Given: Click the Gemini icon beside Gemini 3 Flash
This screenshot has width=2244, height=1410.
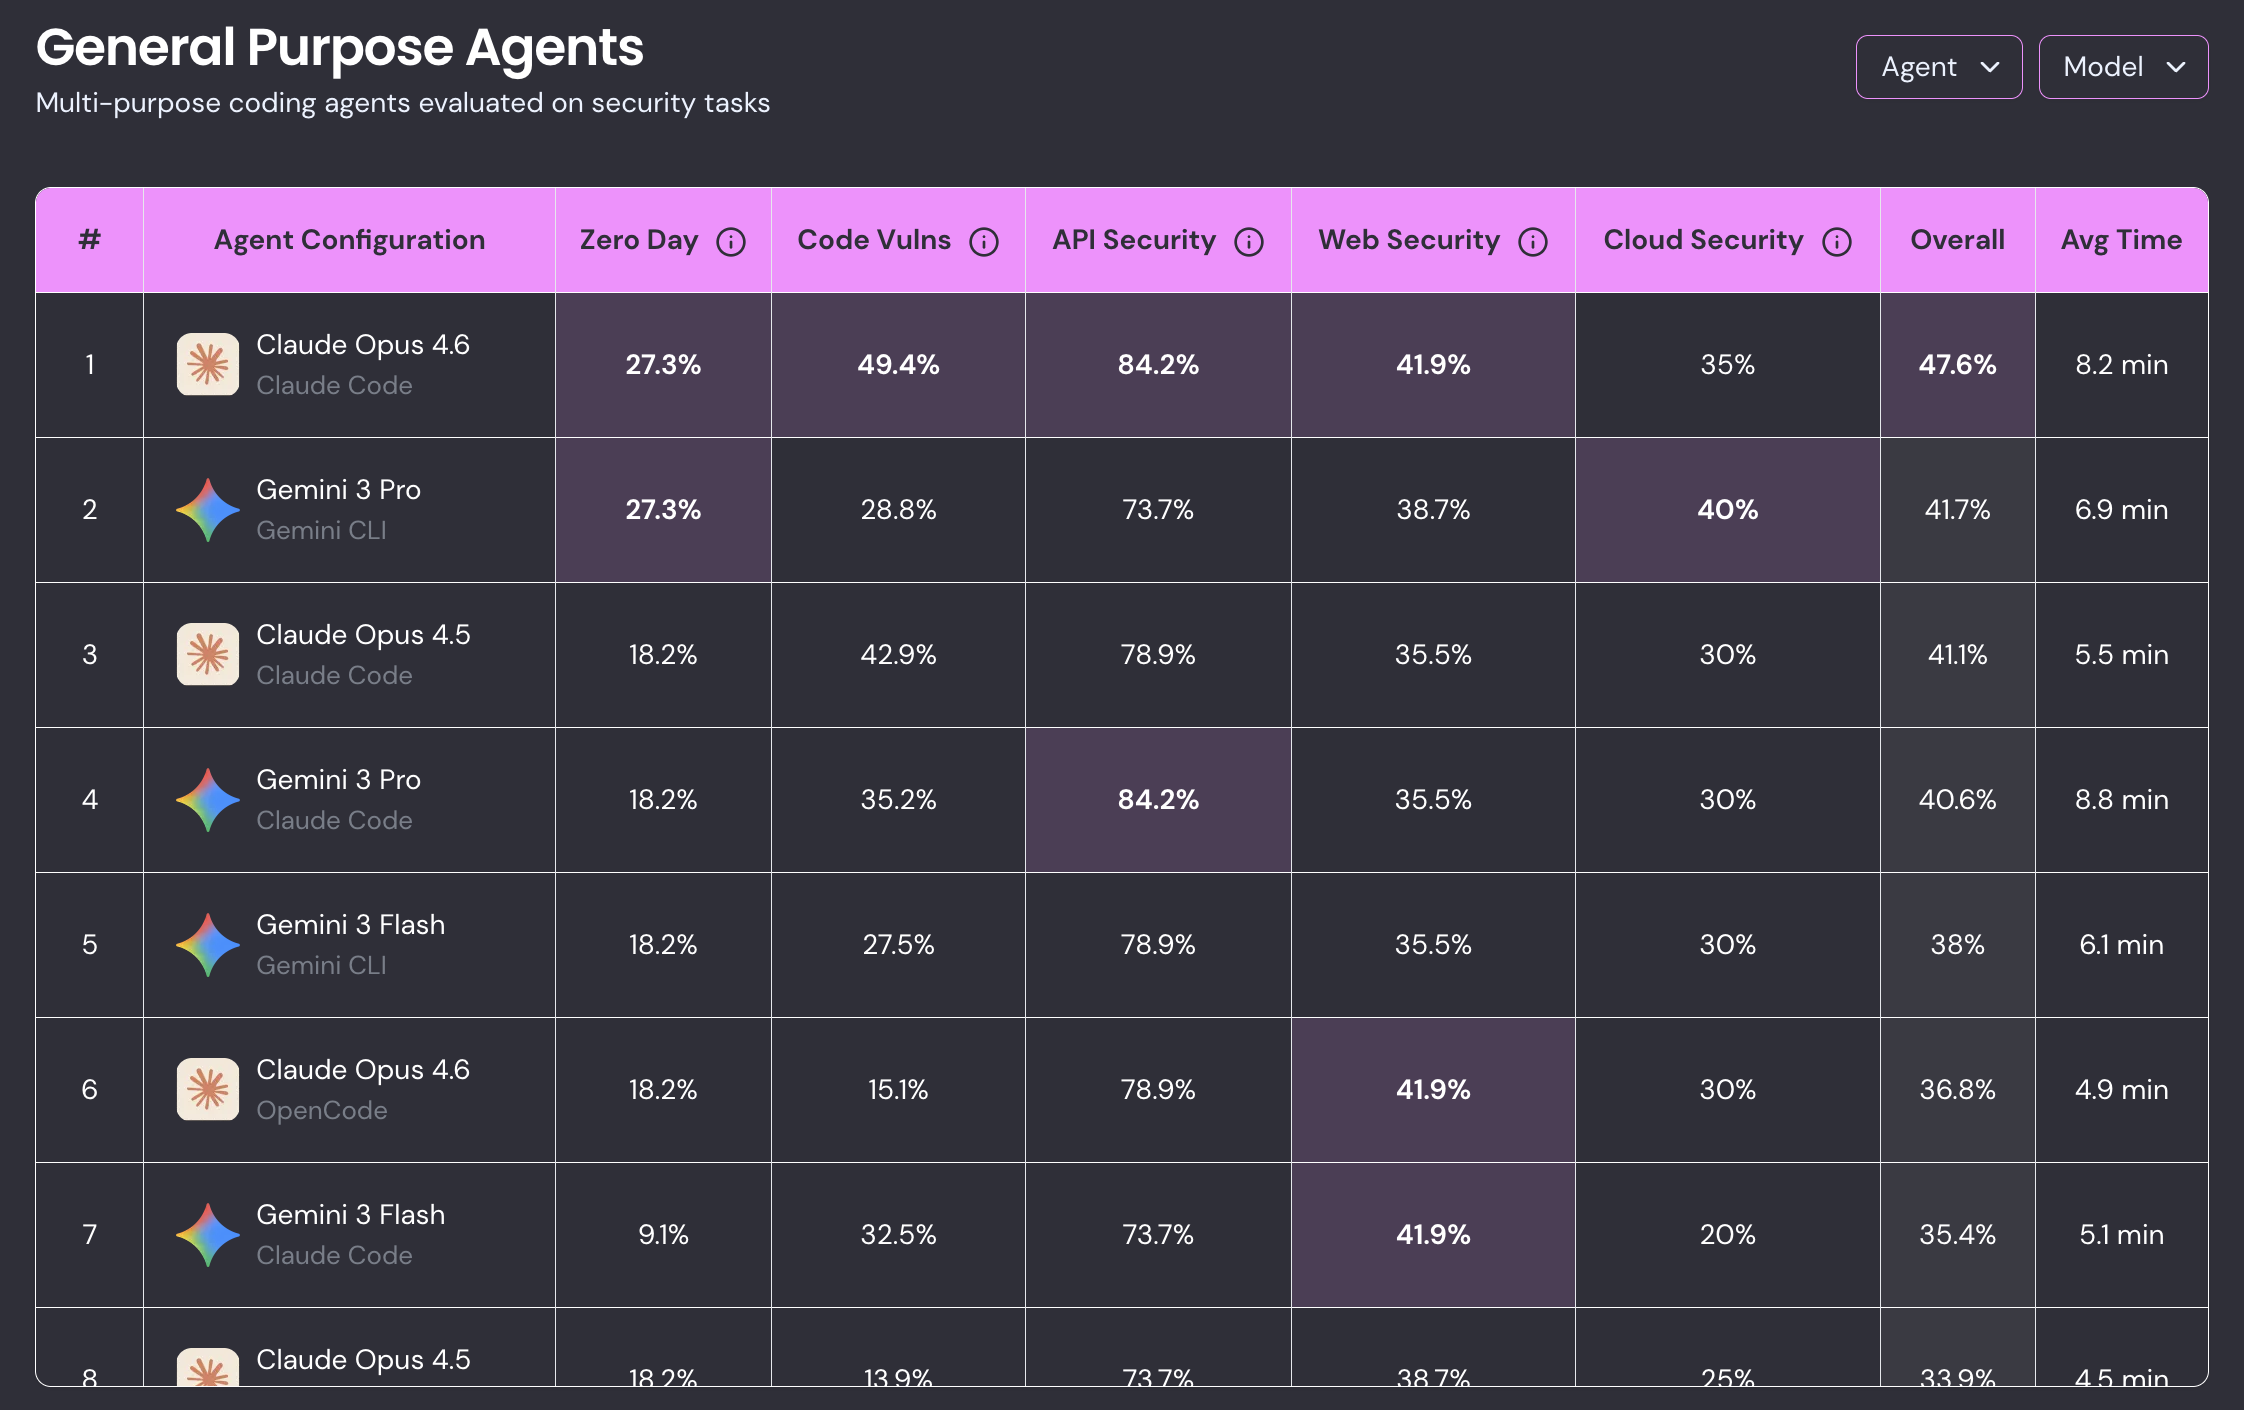Looking at the screenshot, I should click(208, 944).
